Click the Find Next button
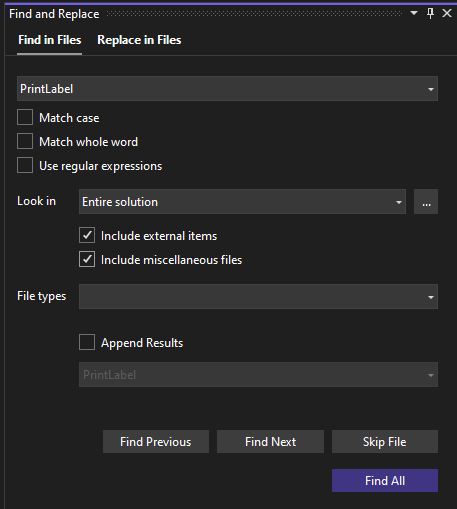The image size is (457, 509). 270,442
